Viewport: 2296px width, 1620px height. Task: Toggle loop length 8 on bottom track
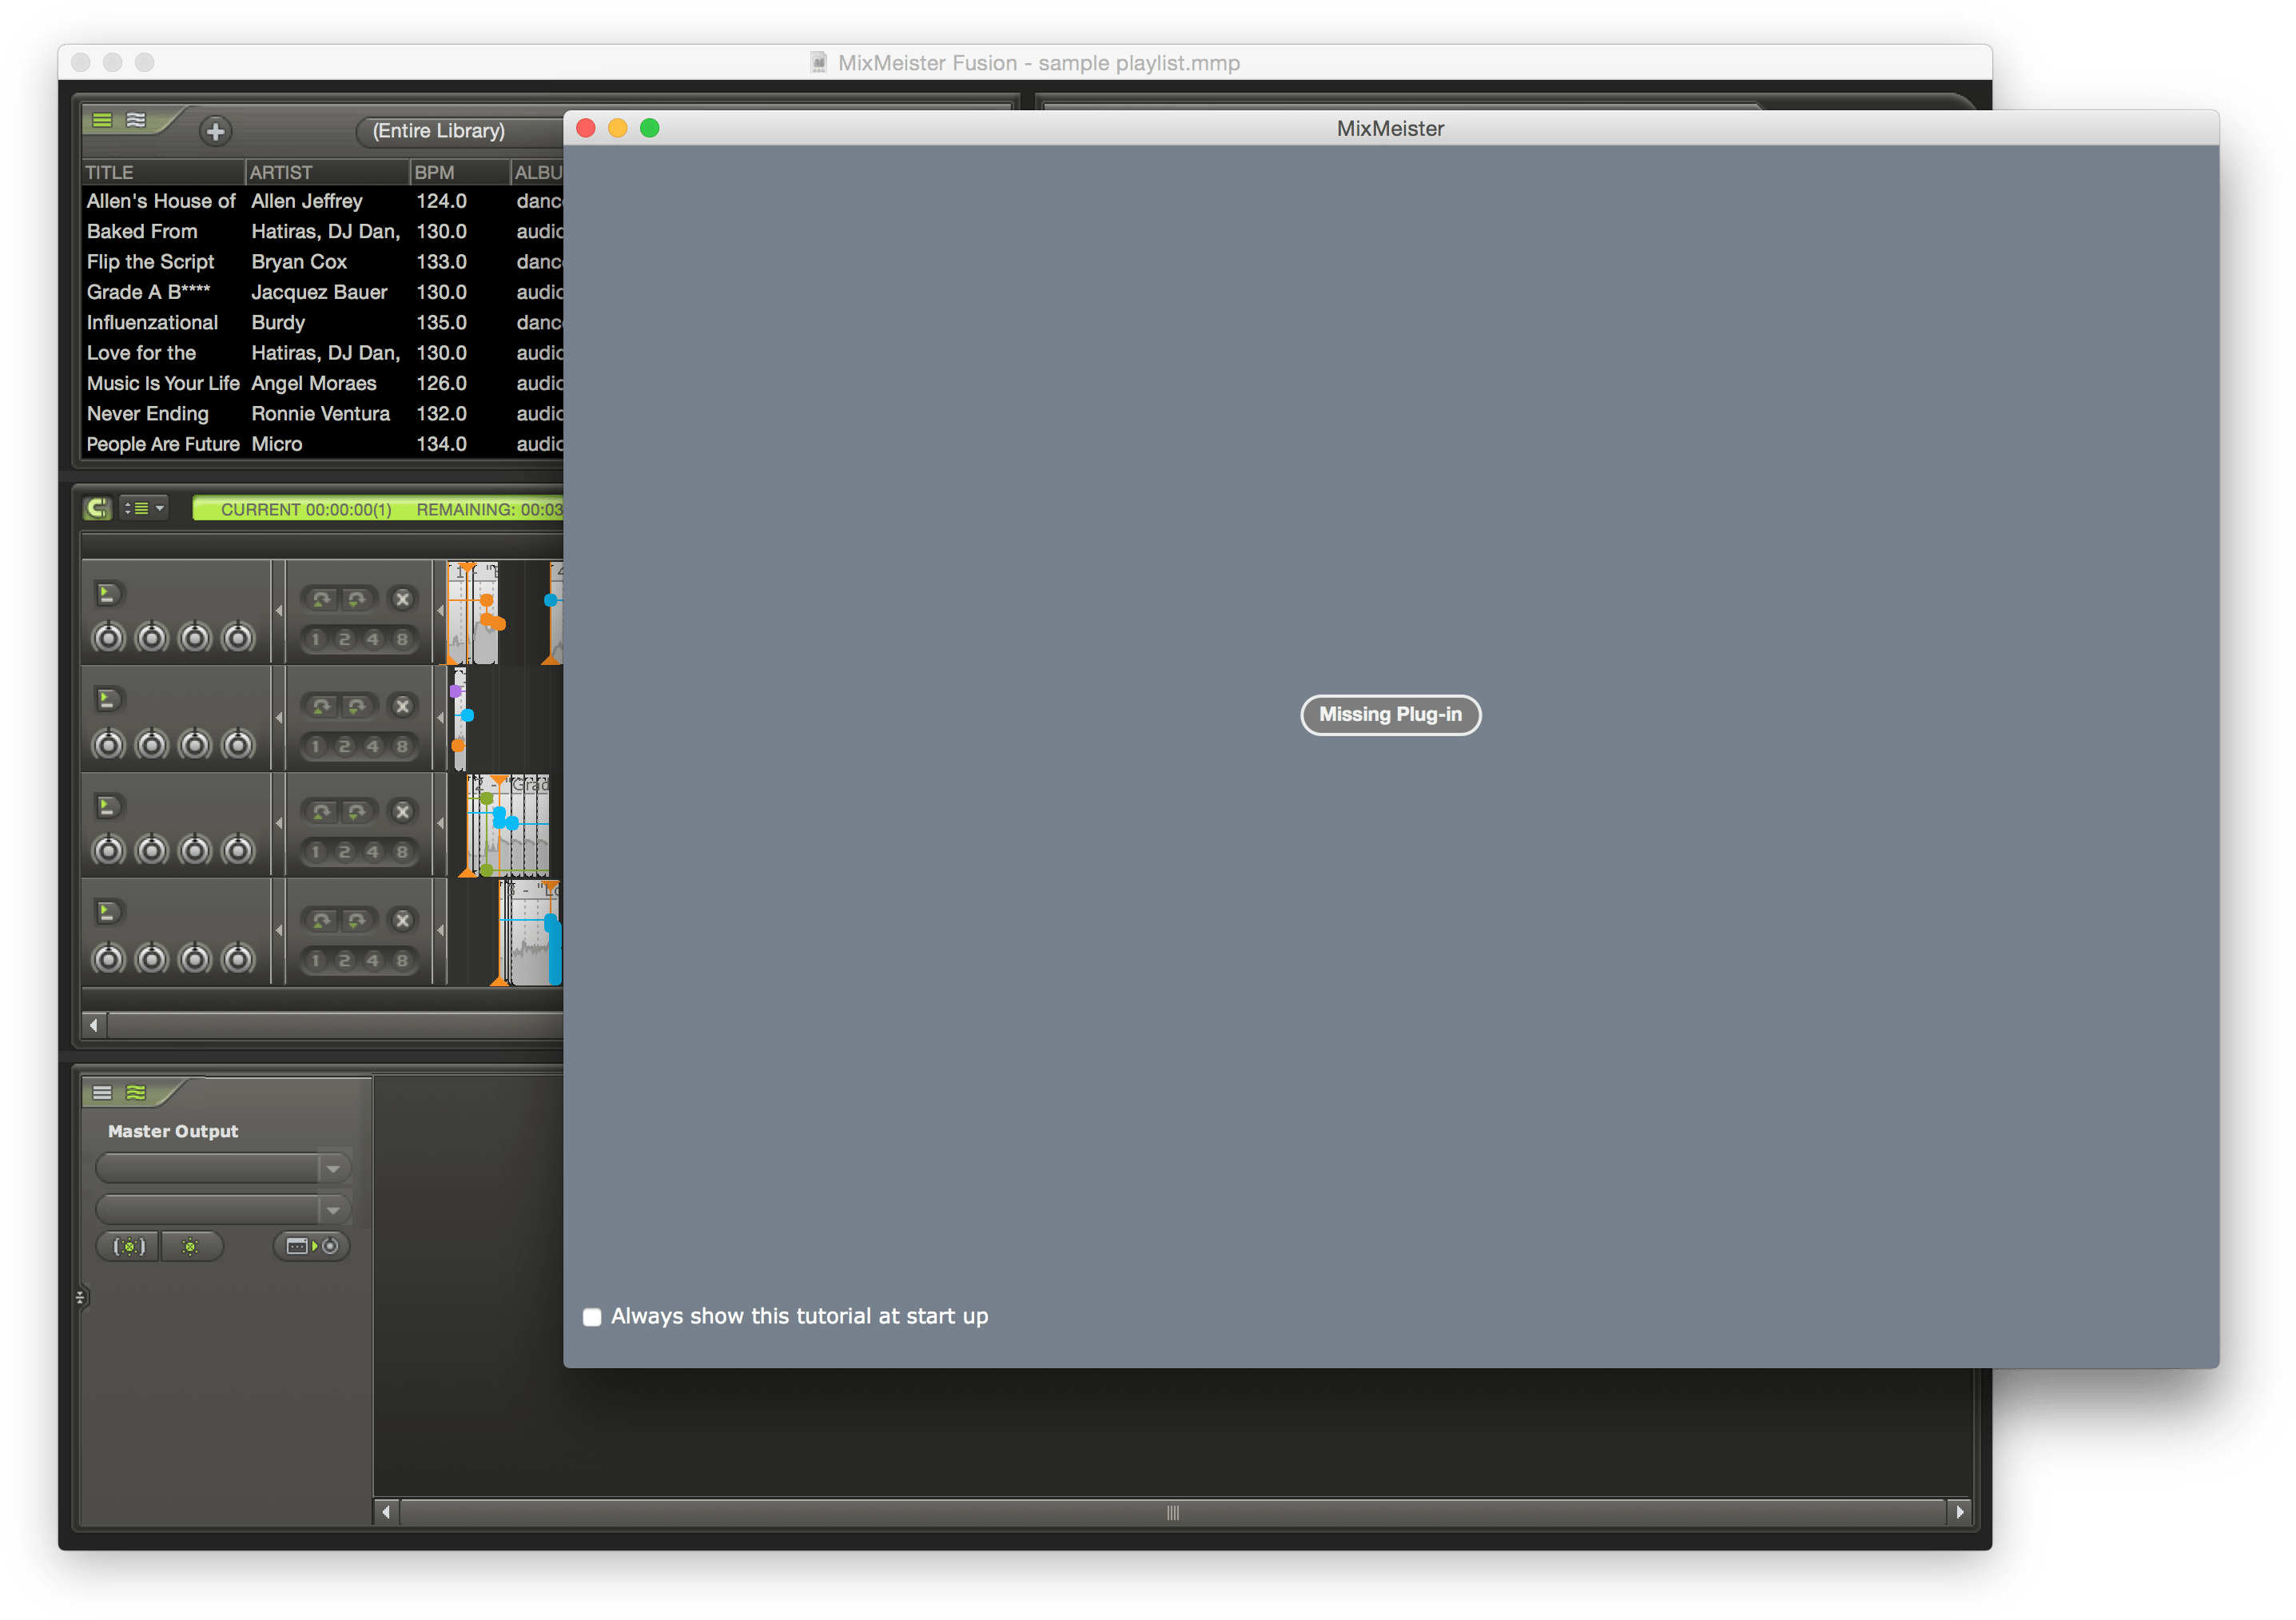pos(402,960)
